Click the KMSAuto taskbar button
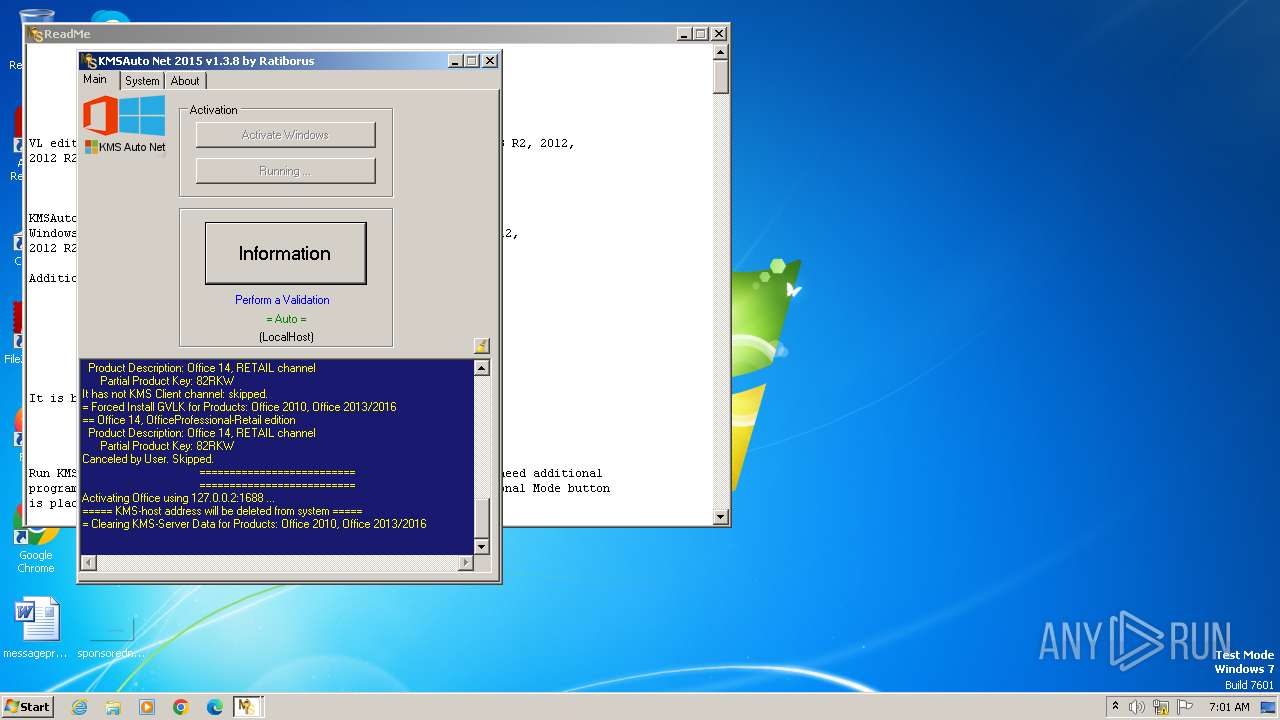This screenshot has height=720, width=1280. [x=247, y=707]
